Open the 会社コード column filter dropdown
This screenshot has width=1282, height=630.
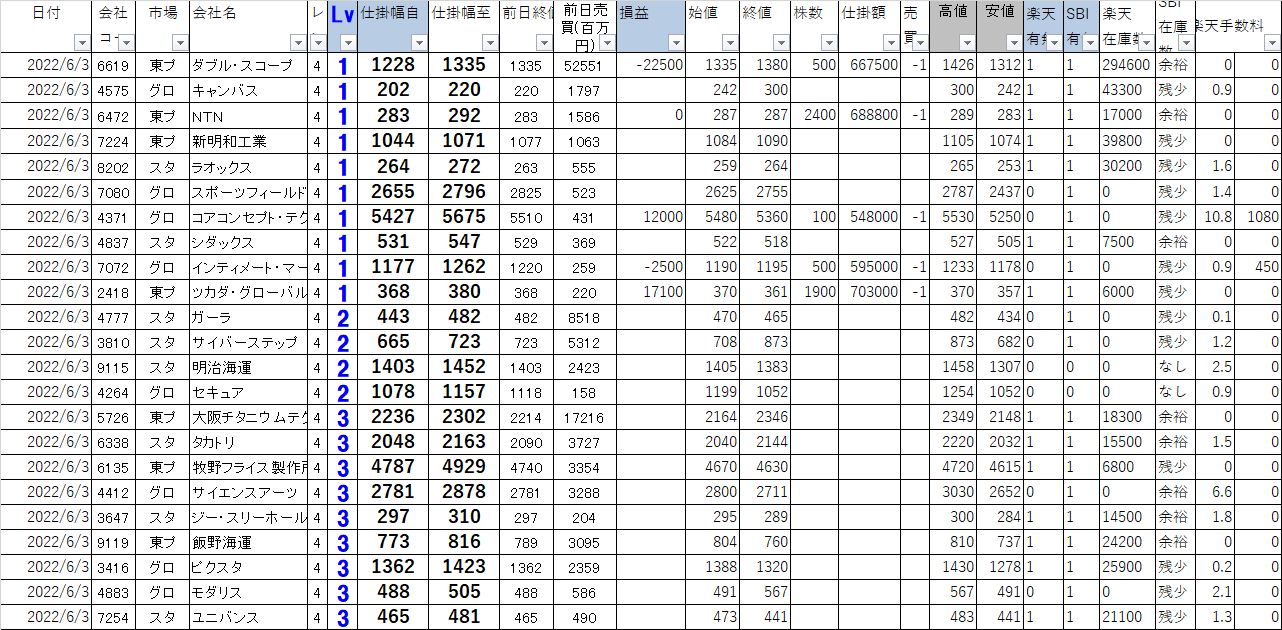[125, 42]
